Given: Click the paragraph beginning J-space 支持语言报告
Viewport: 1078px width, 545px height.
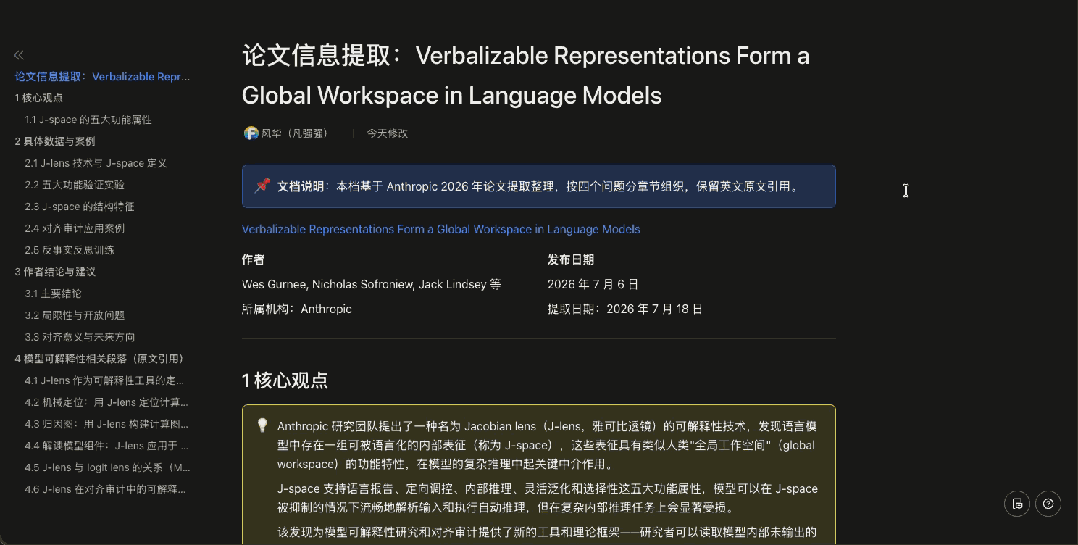Looking at the screenshot, I should (547, 498).
